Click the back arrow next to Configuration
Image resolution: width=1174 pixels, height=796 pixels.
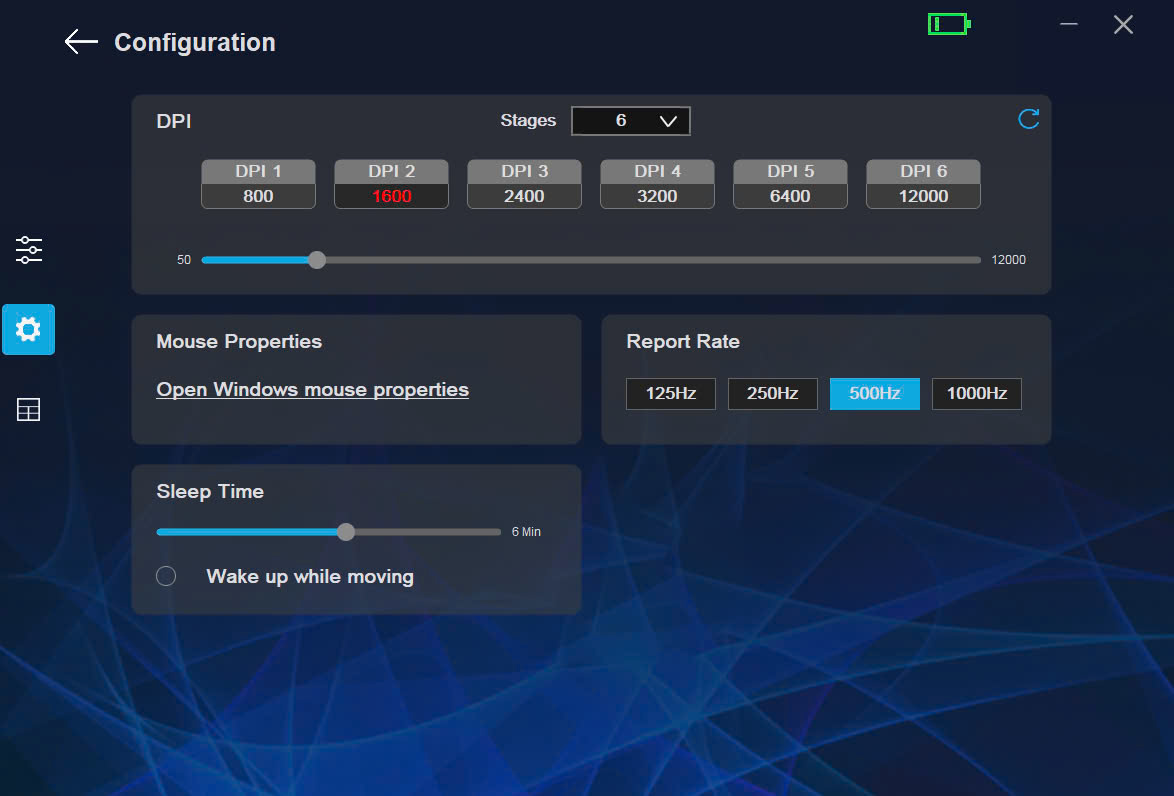(x=81, y=42)
